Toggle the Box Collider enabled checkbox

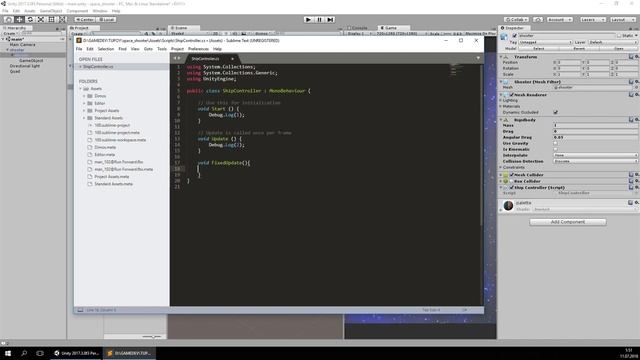tap(511, 181)
